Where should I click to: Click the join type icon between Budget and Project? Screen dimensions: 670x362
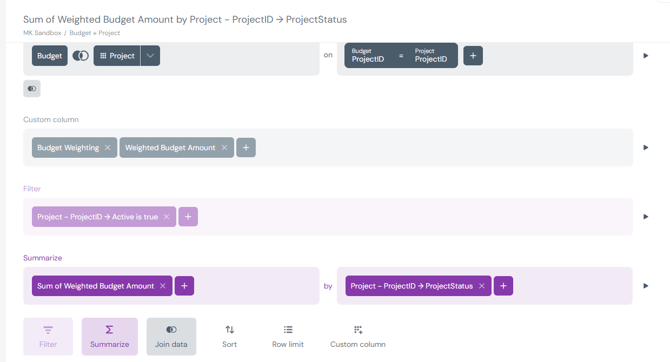80,56
